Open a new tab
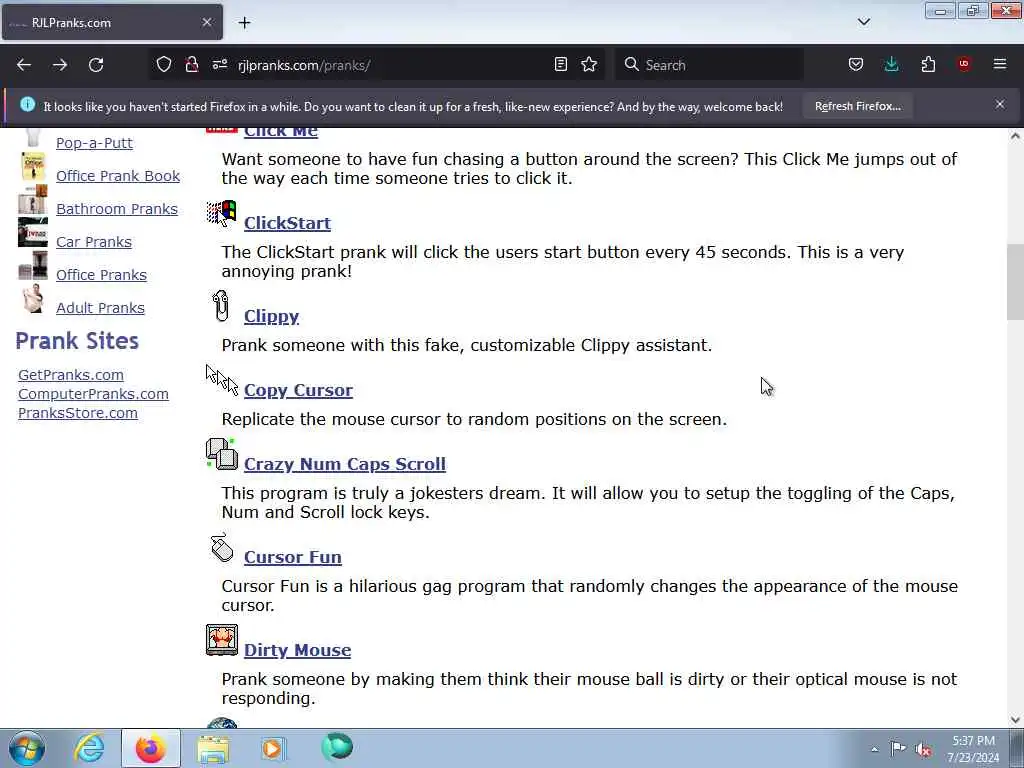The width and height of the screenshot is (1024, 768). tap(244, 22)
